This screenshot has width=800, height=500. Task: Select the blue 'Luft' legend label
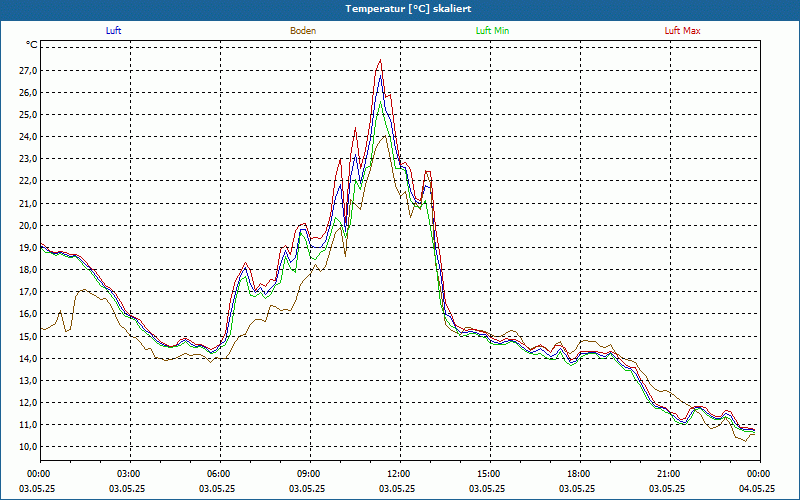[113, 31]
